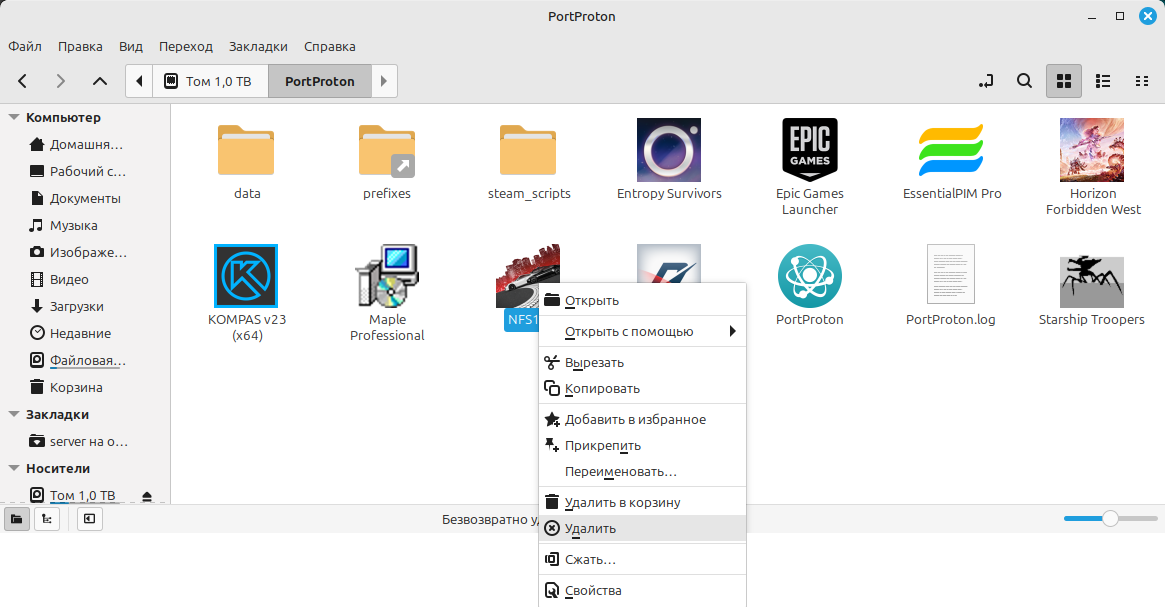Select the data folder icon
Viewport: 1165px width, 607px height.
[247, 150]
